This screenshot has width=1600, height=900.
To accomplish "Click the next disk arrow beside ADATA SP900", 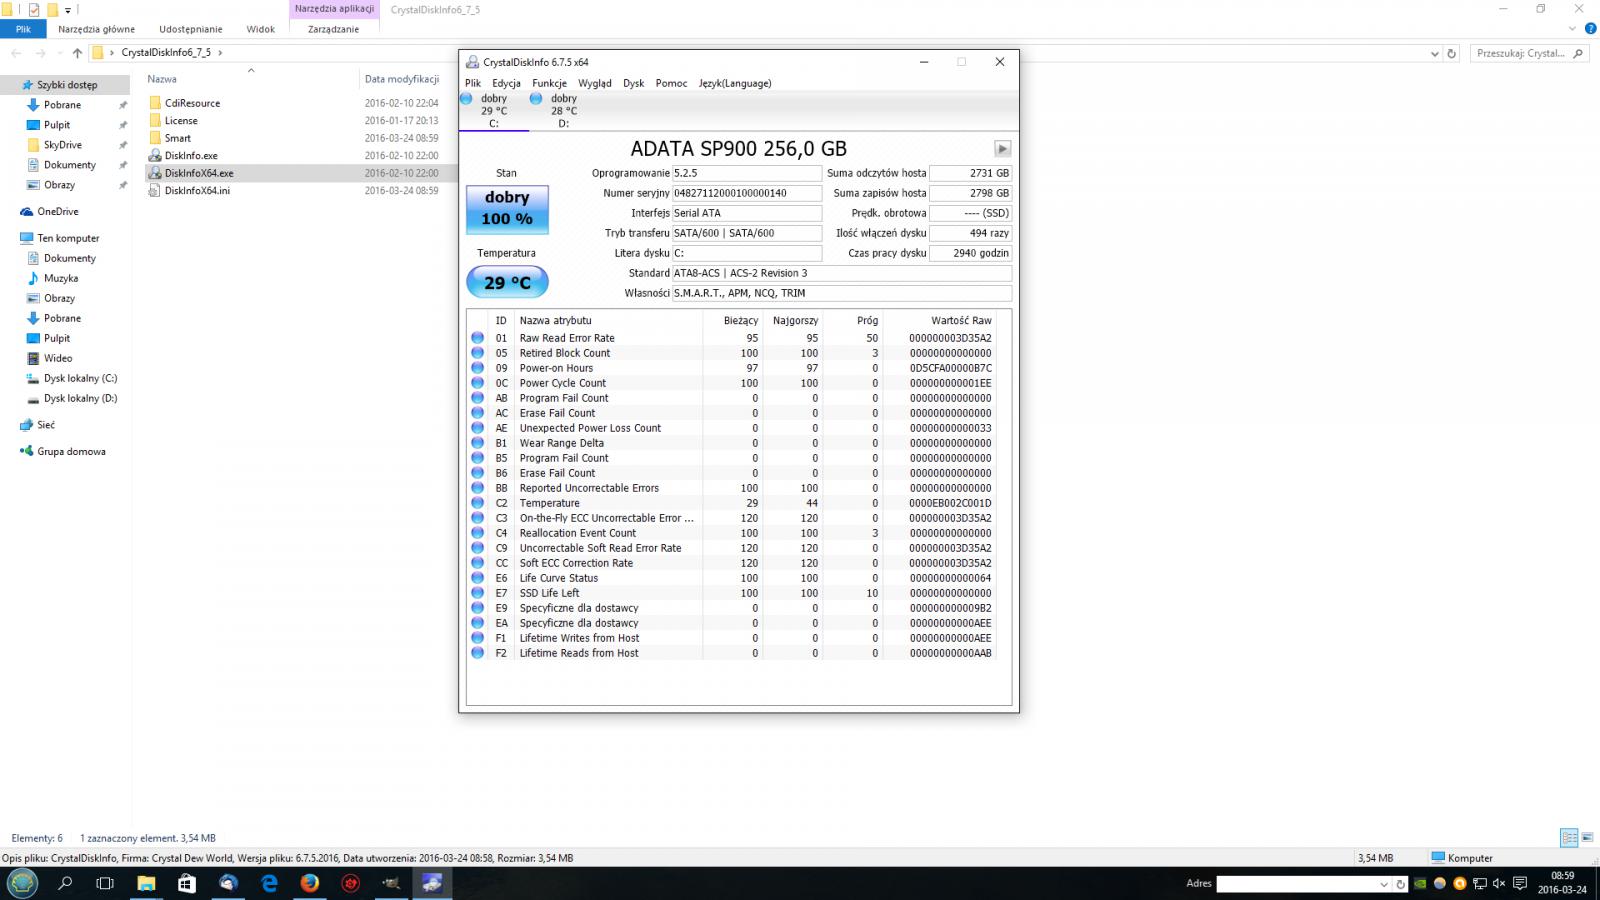I will pyautogui.click(x=1002, y=148).
